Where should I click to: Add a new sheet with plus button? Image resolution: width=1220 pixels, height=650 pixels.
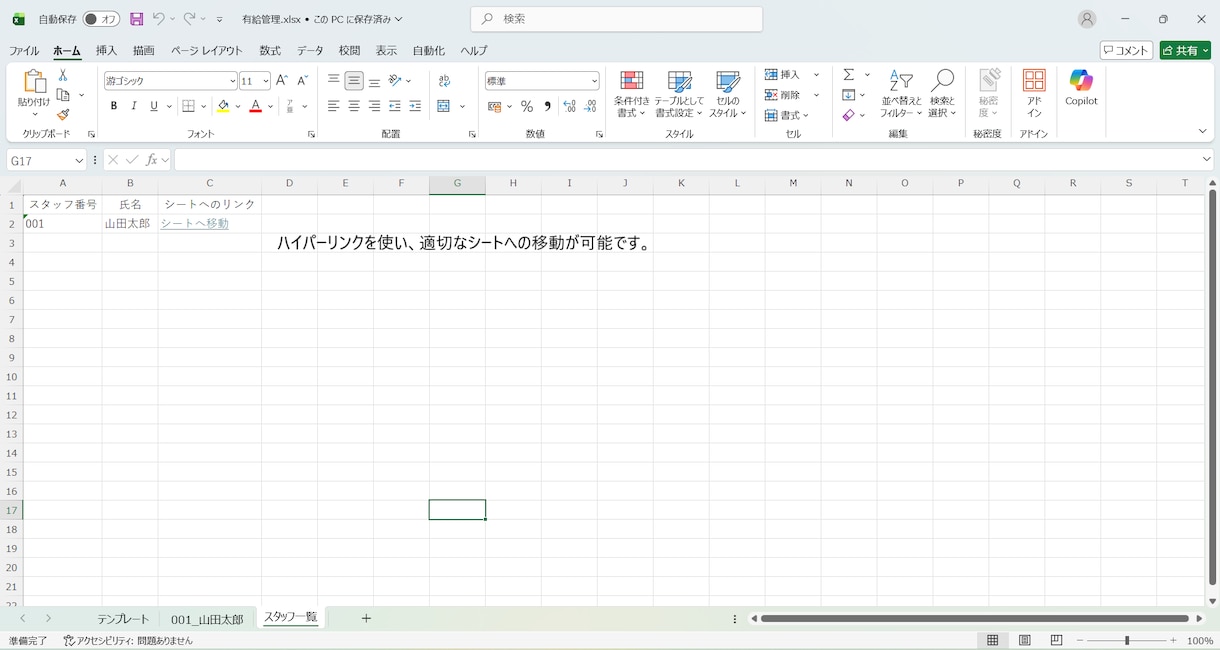tap(366, 618)
